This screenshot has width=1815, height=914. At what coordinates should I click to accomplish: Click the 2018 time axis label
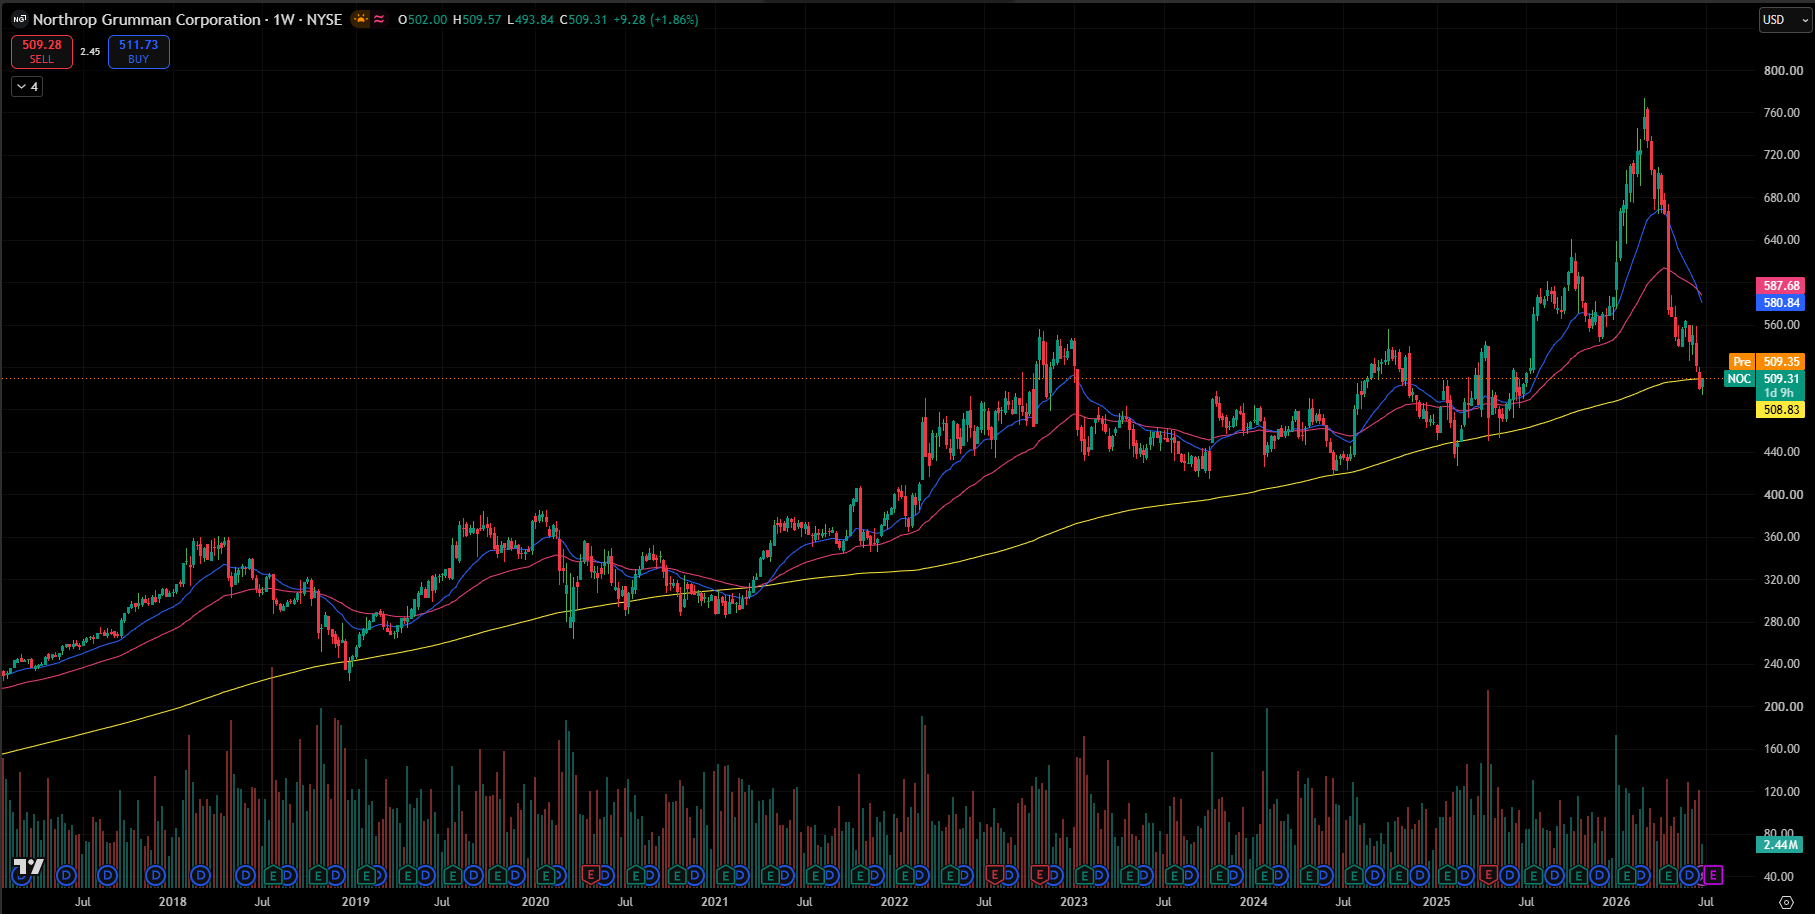pos(172,902)
